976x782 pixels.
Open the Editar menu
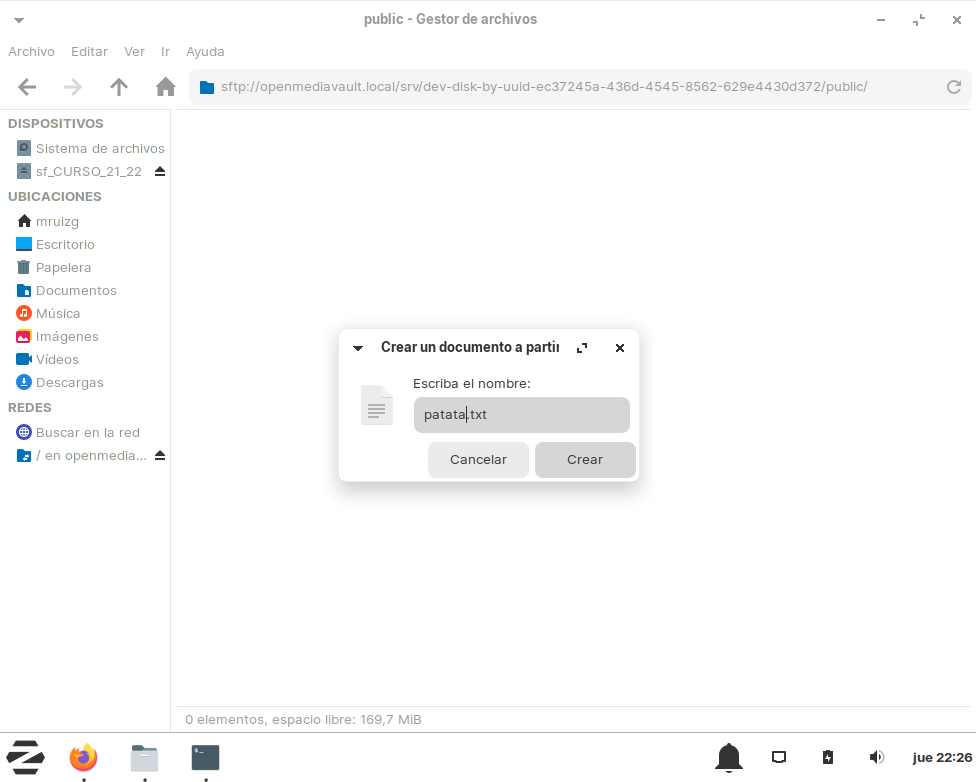pyautogui.click(x=89, y=51)
